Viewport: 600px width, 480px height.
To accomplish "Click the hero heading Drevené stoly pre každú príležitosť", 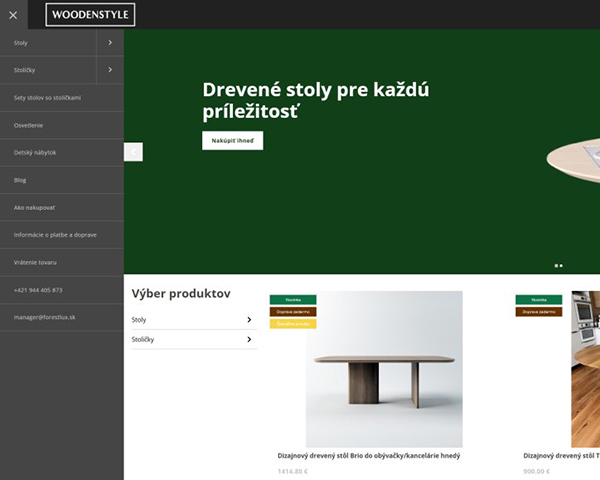I will 316,100.
